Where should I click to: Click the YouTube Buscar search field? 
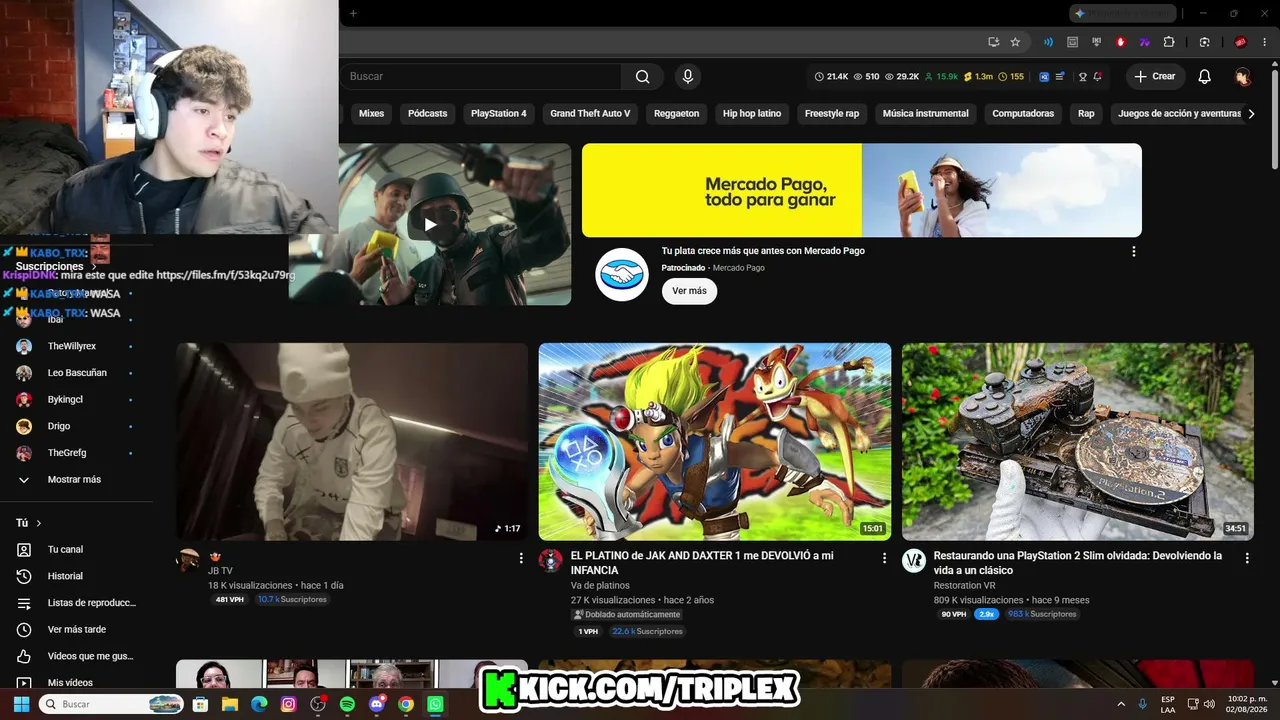[480, 76]
